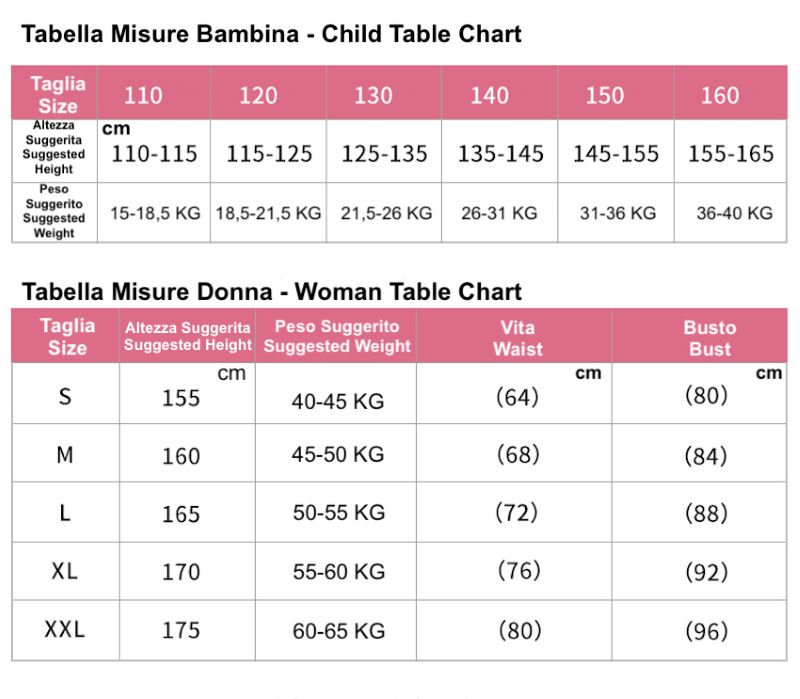
Task: Click the 45-50 KG weight cell
Action: (x=338, y=454)
